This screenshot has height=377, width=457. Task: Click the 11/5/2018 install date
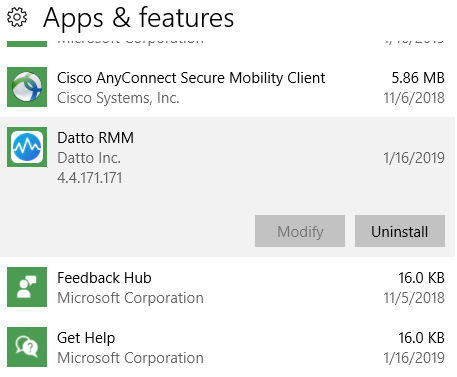(414, 298)
